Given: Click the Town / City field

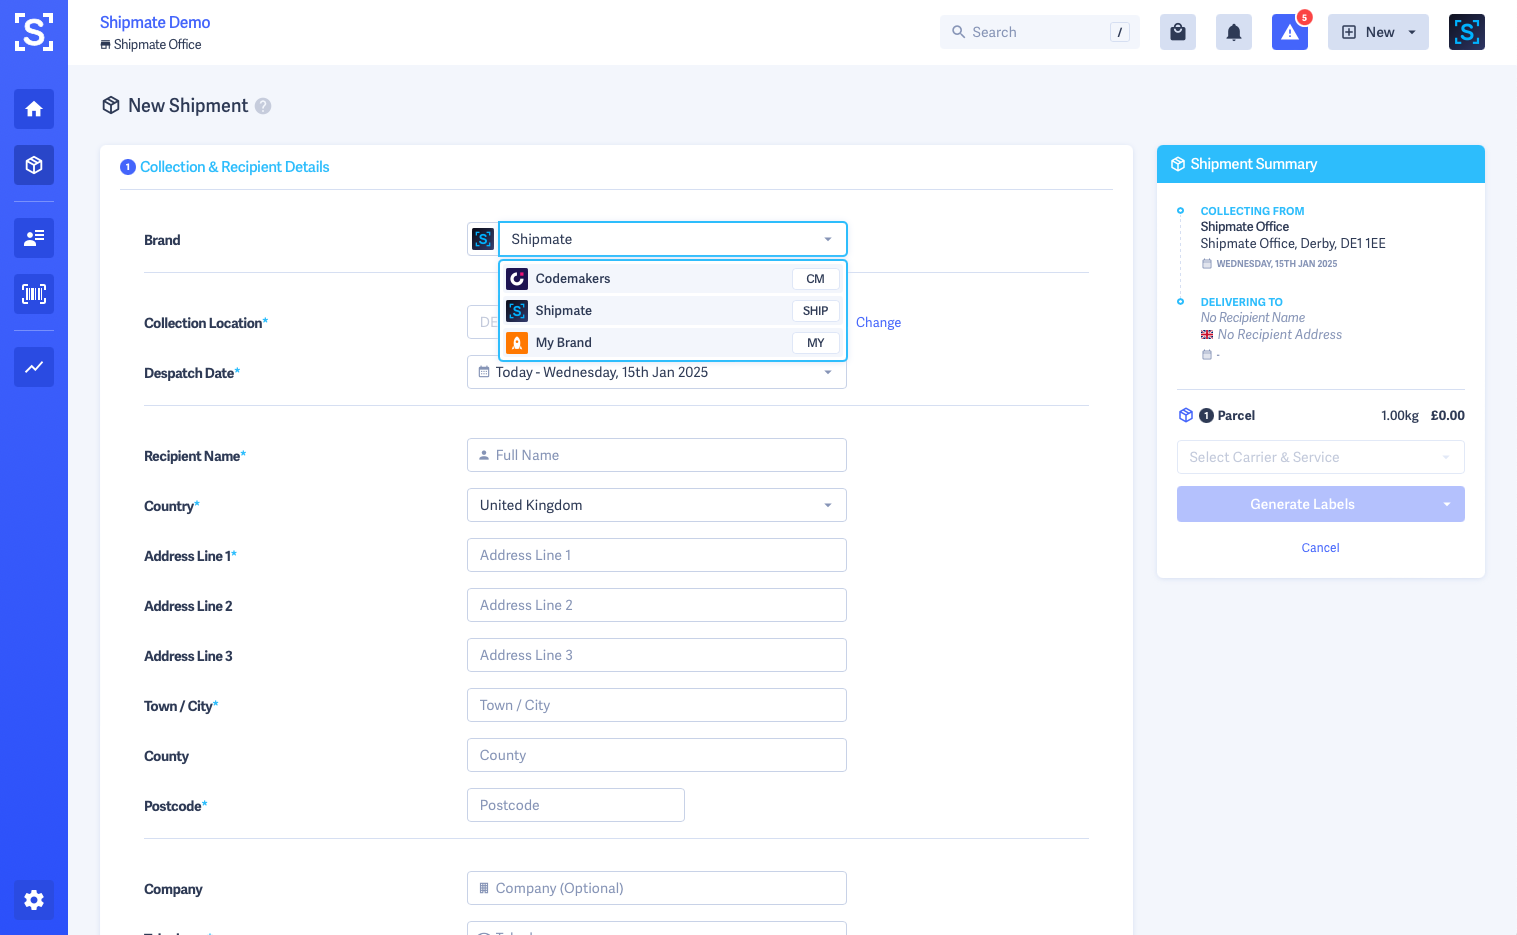Looking at the screenshot, I should [657, 705].
